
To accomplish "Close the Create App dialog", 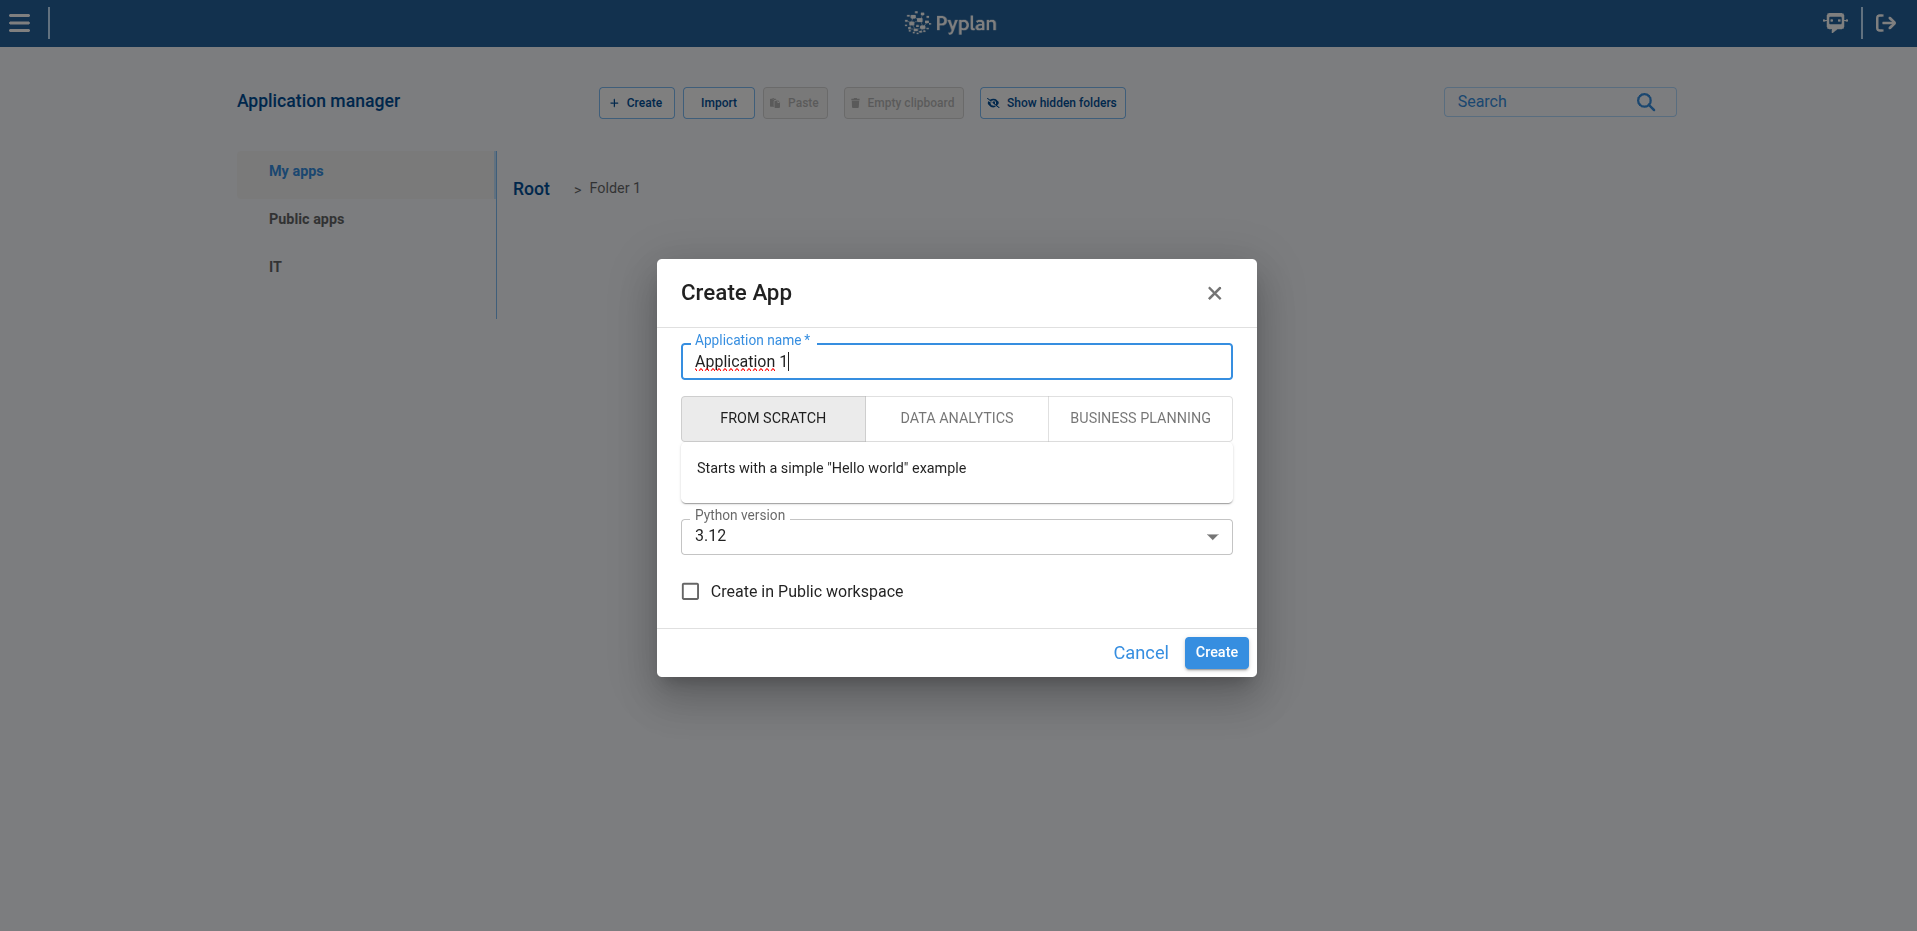I will coord(1214,293).
